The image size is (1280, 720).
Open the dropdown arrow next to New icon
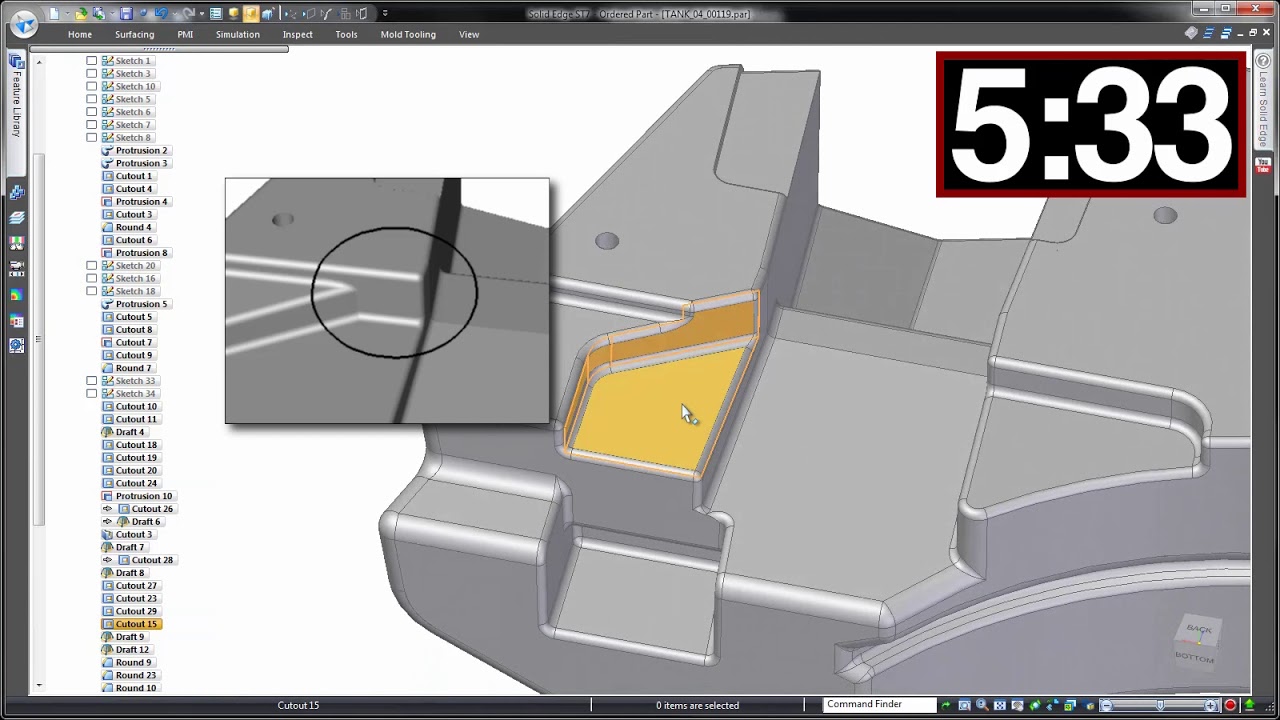tap(67, 14)
